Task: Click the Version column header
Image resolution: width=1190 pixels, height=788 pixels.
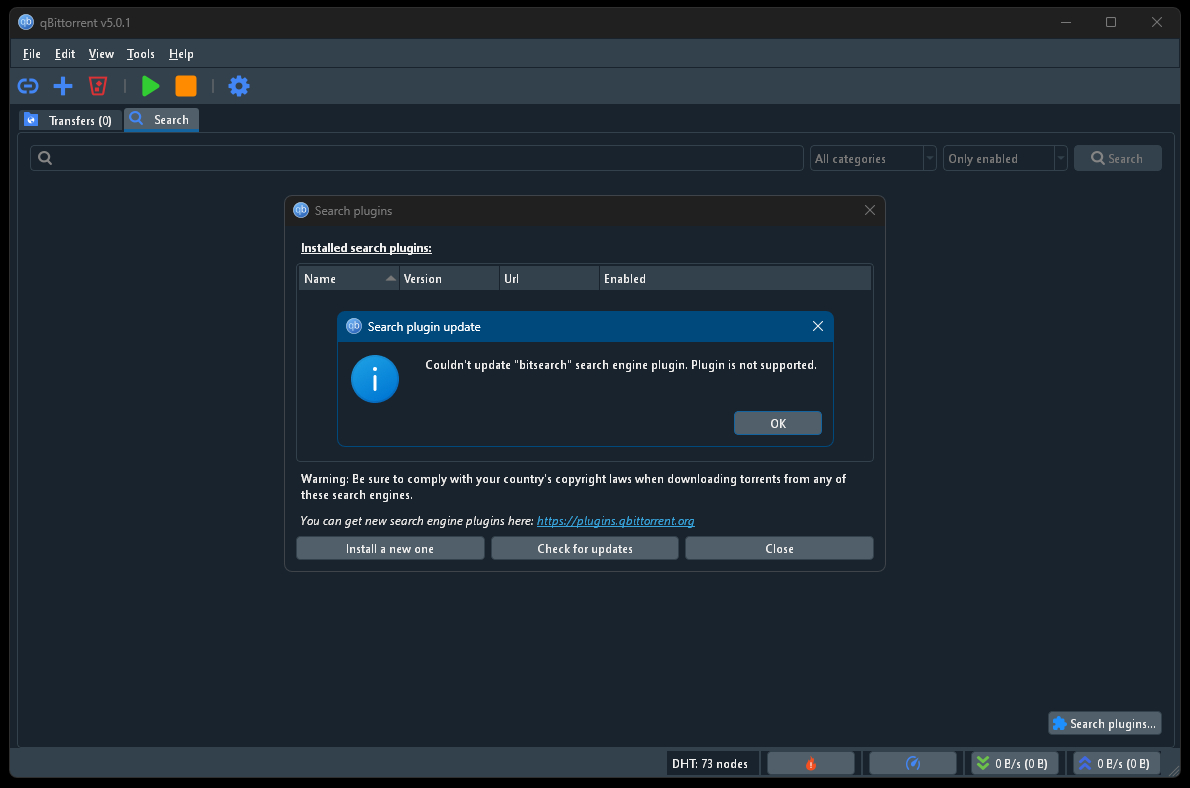Action: click(449, 279)
